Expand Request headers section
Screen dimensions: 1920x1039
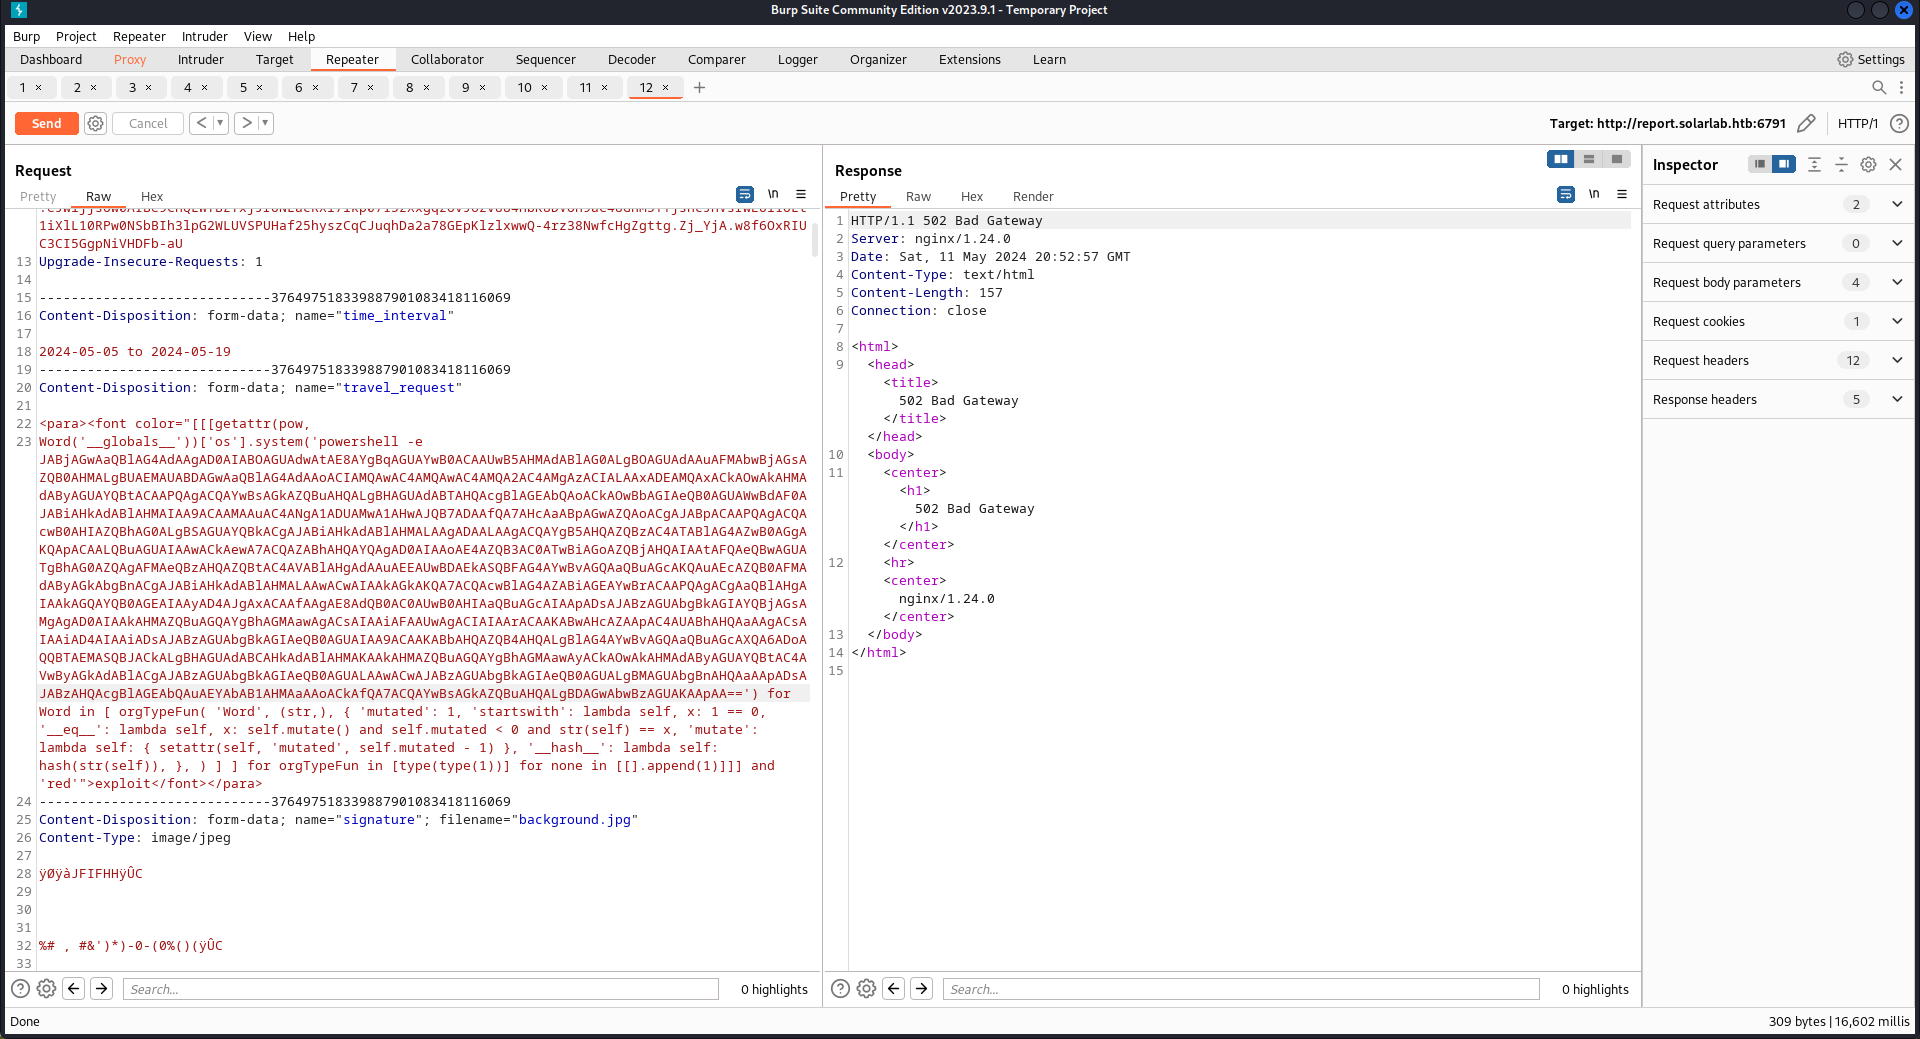click(1777, 360)
